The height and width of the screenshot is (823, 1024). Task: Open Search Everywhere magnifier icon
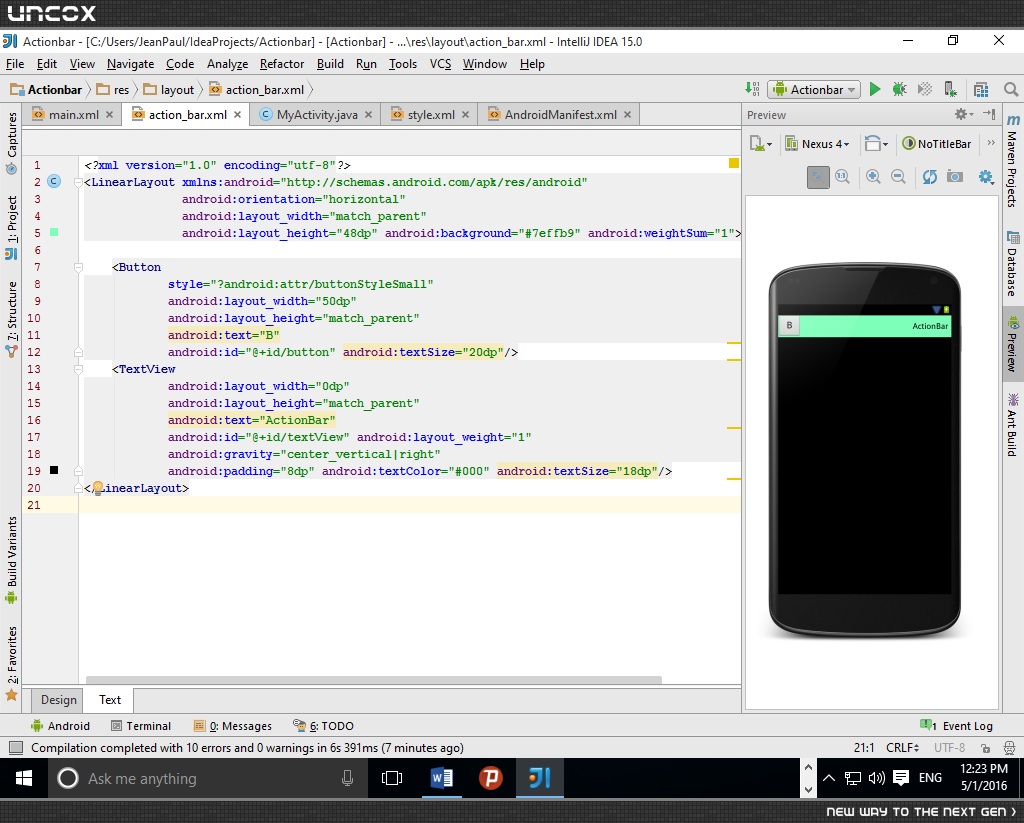click(1010, 89)
